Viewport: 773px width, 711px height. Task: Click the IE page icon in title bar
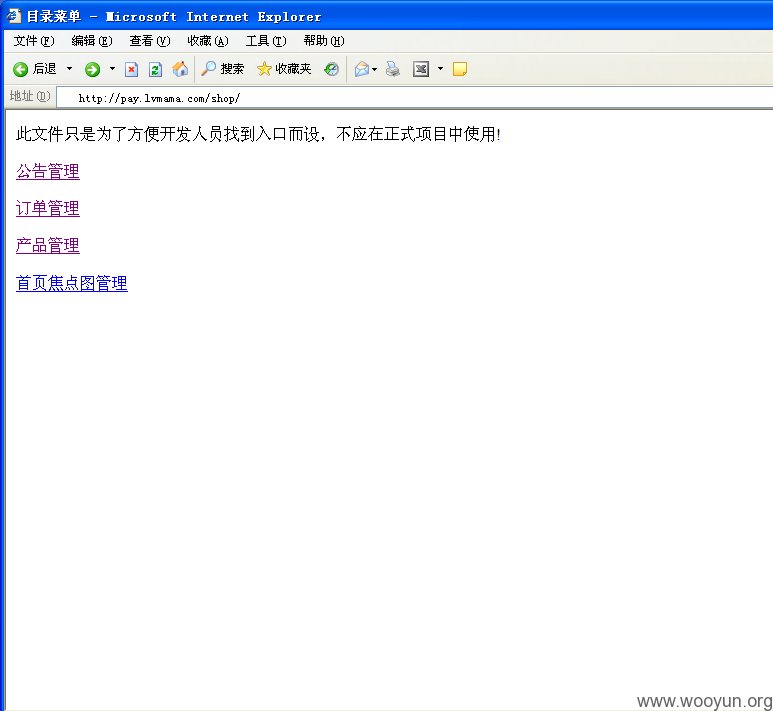[x=13, y=16]
